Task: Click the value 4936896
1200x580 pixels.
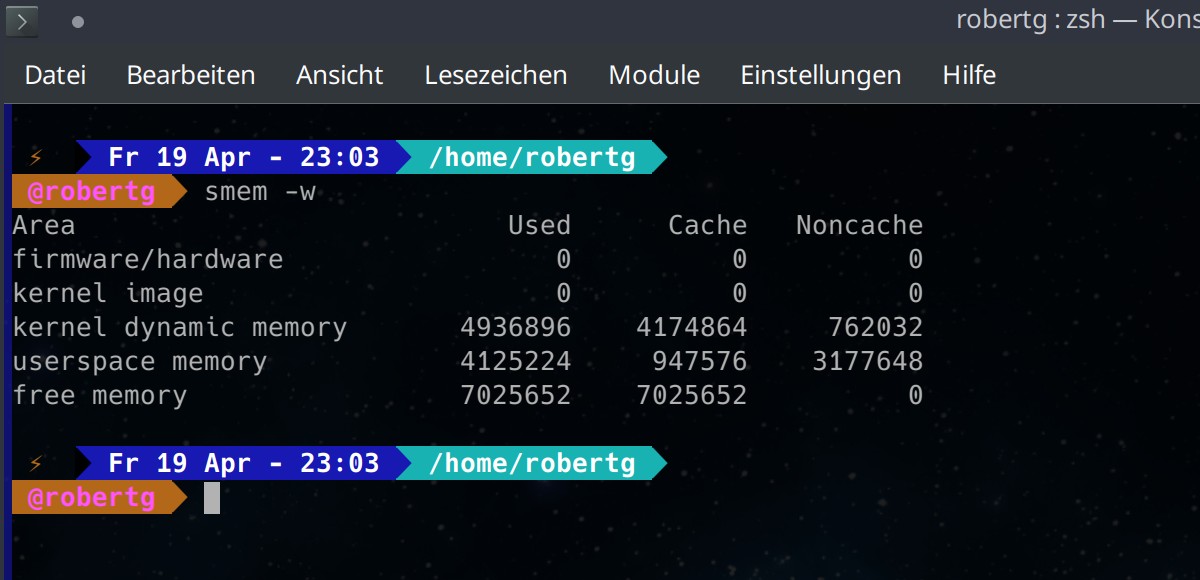Action: click(x=516, y=327)
